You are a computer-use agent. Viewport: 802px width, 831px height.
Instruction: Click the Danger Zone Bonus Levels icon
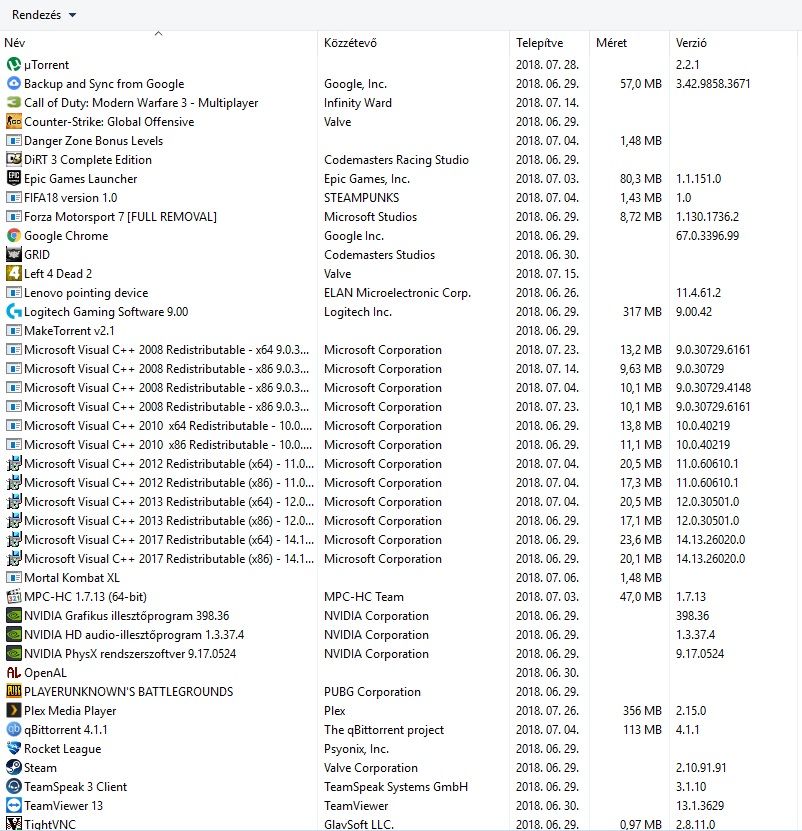(14, 141)
